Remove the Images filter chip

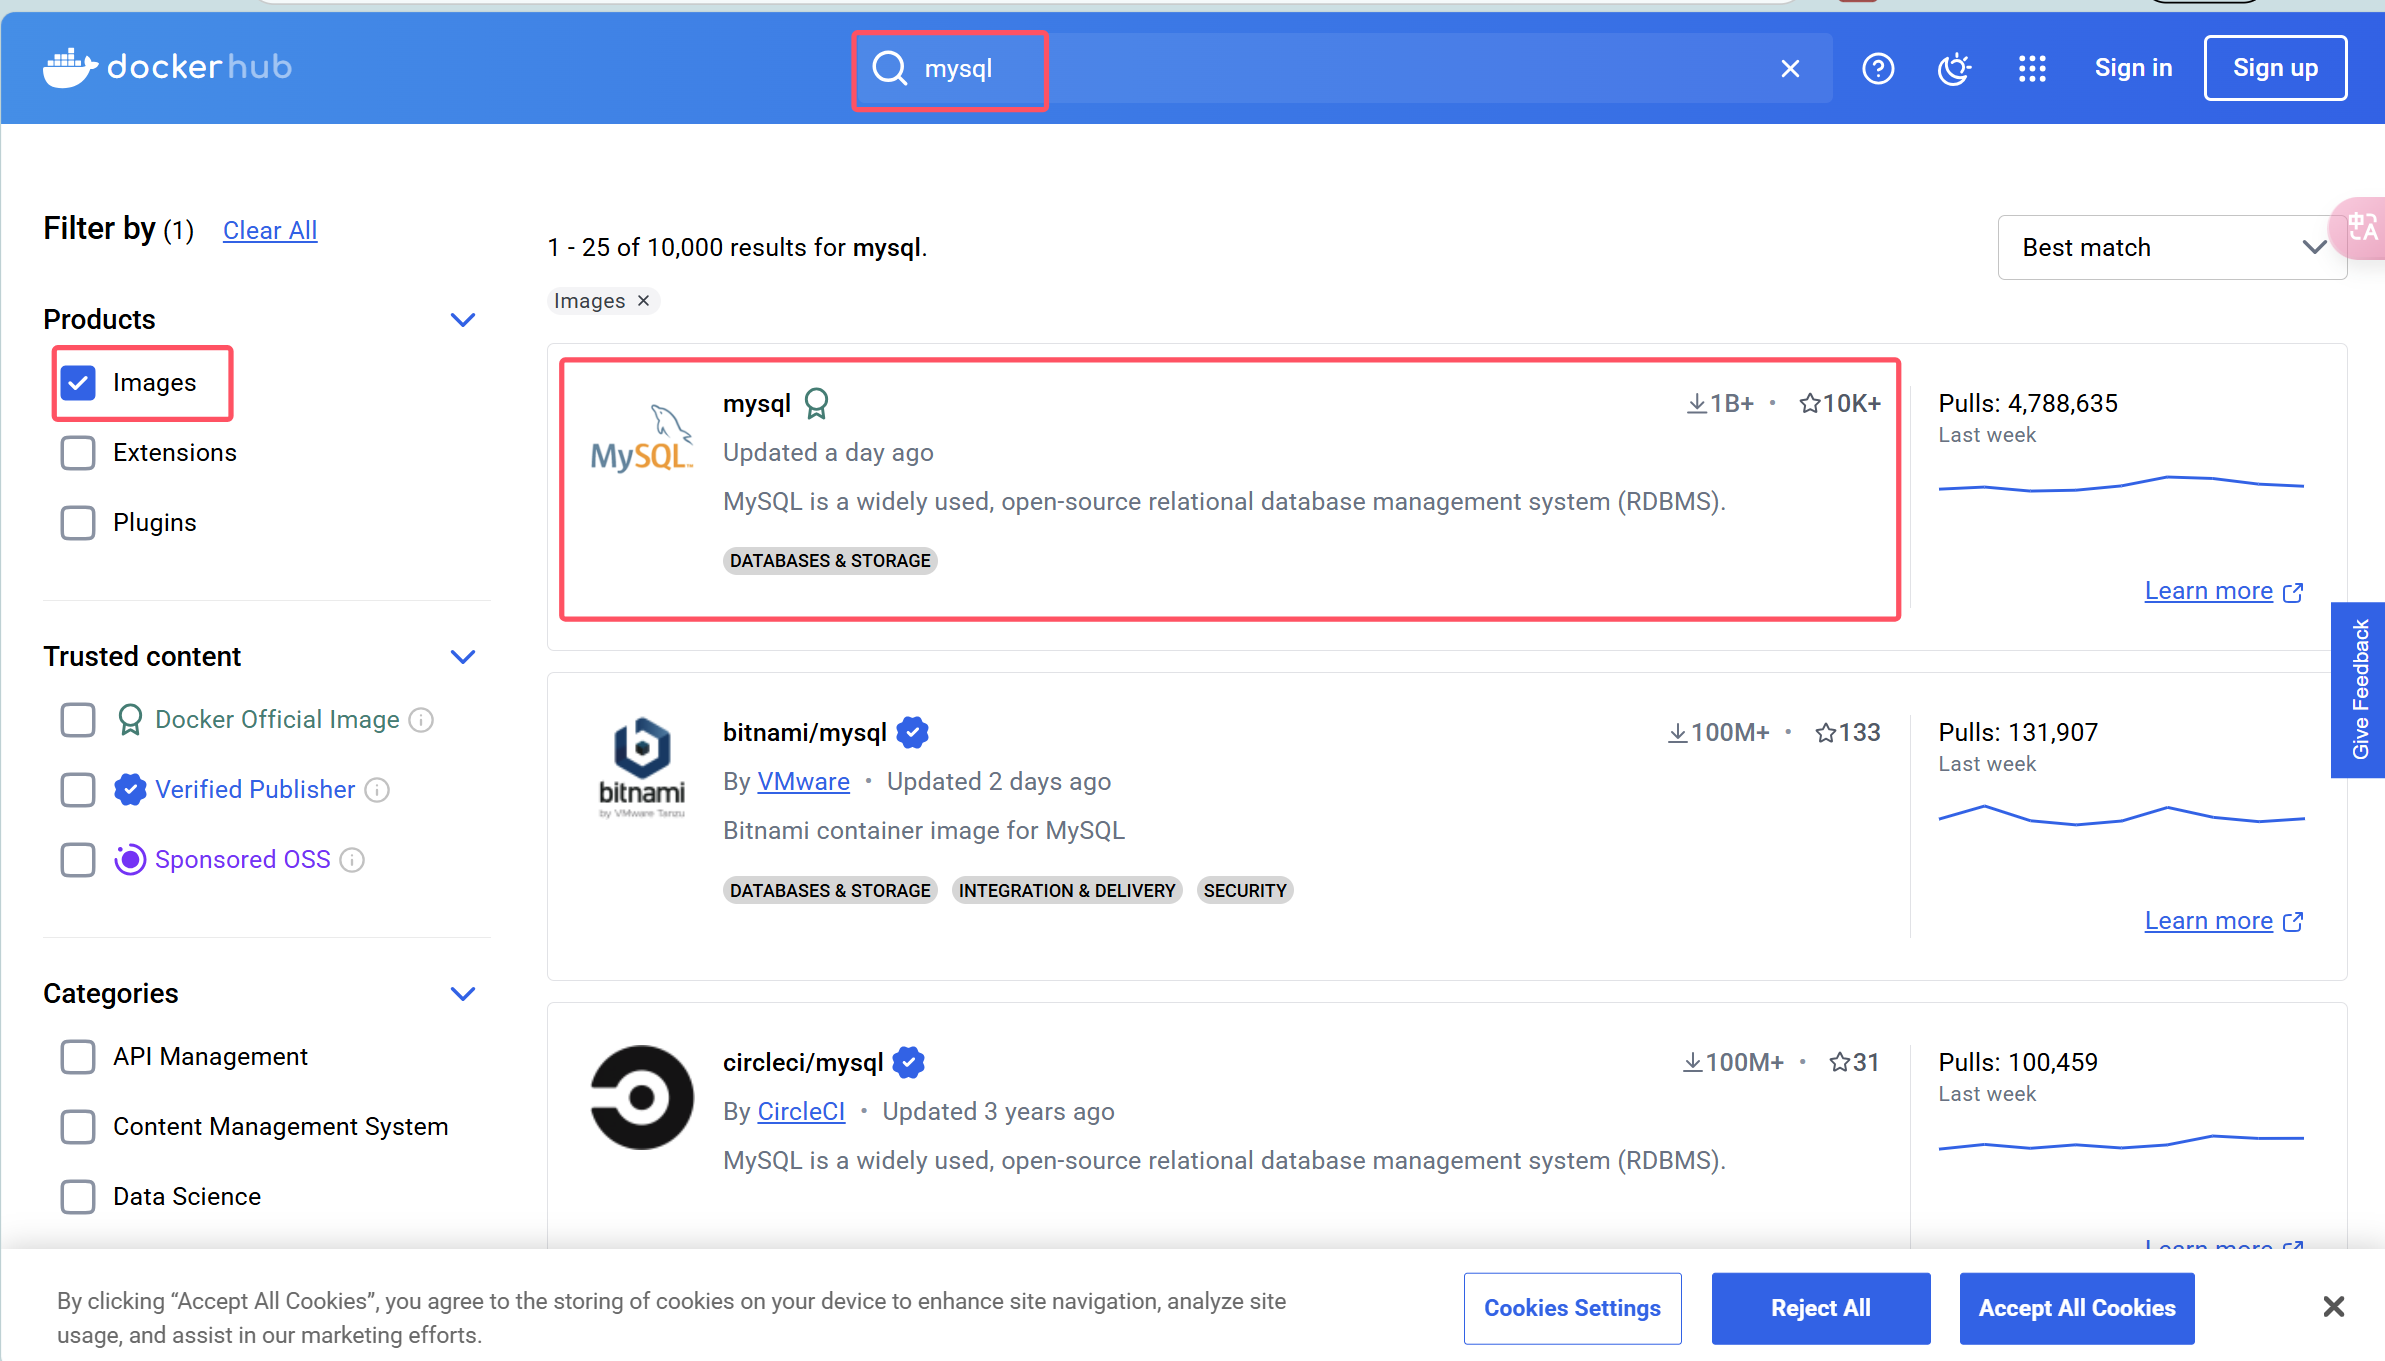(x=644, y=301)
